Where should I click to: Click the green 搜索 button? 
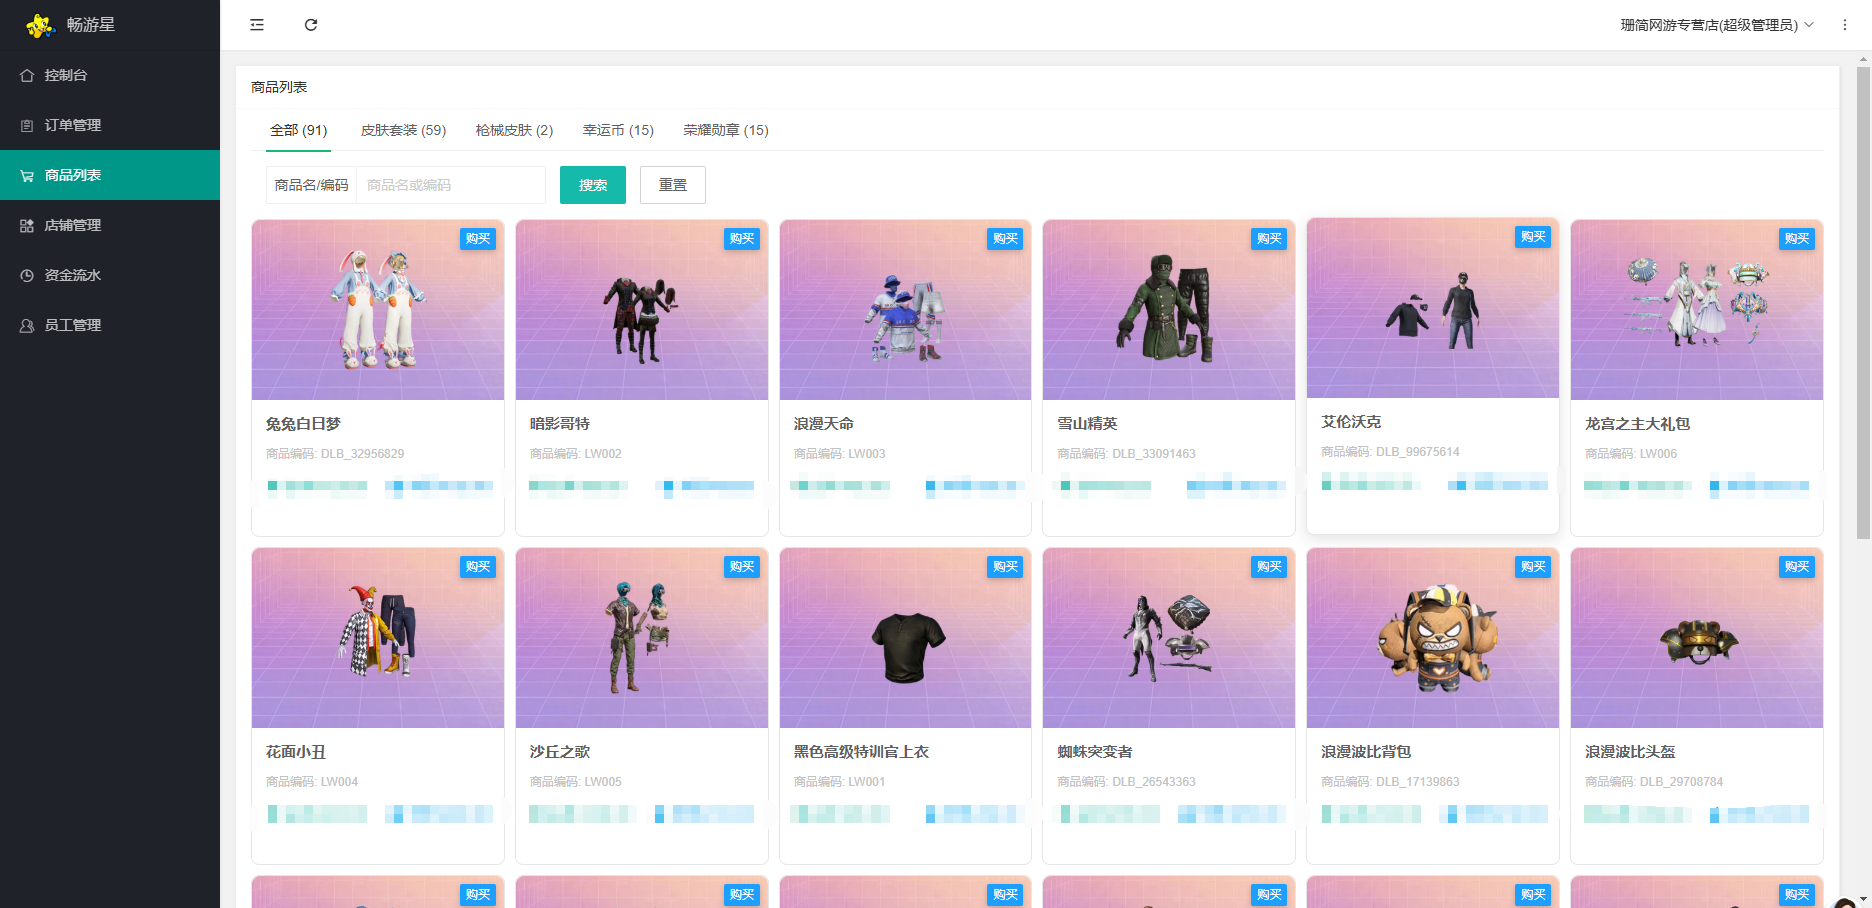click(x=593, y=185)
